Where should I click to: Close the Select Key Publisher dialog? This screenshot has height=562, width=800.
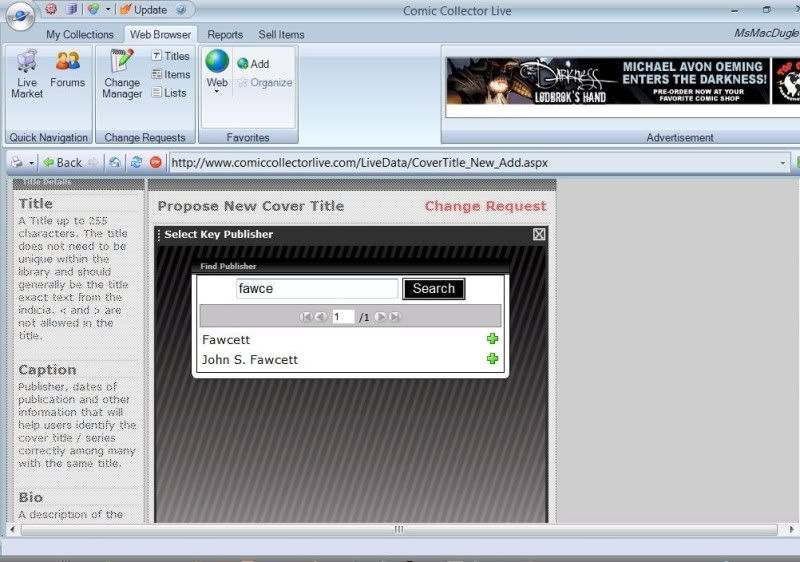coord(539,234)
